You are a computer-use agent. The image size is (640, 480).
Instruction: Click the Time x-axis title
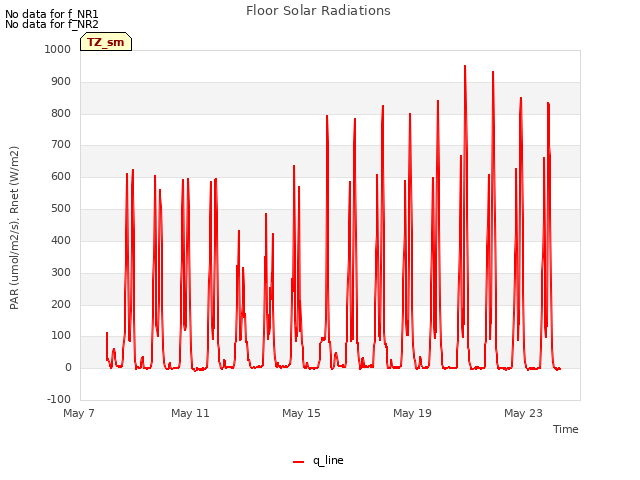pyautogui.click(x=566, y=429)
